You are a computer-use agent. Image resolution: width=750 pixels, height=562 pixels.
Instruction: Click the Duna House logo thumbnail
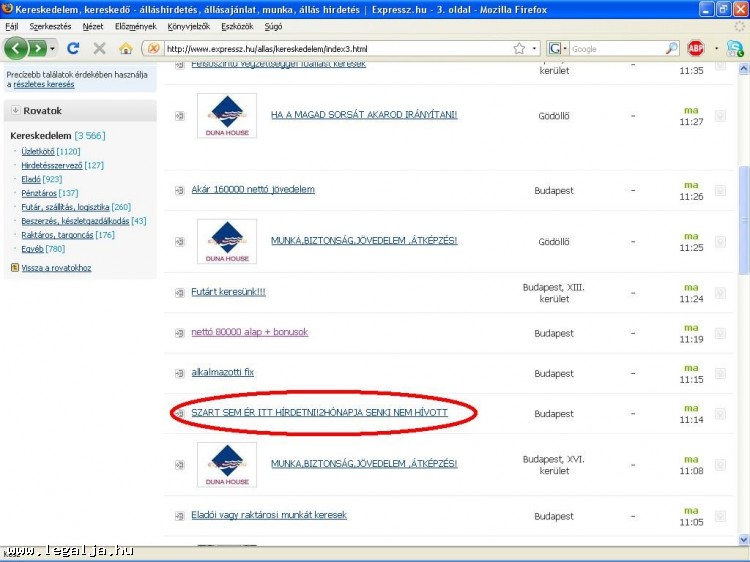click(x=227, y=116)
